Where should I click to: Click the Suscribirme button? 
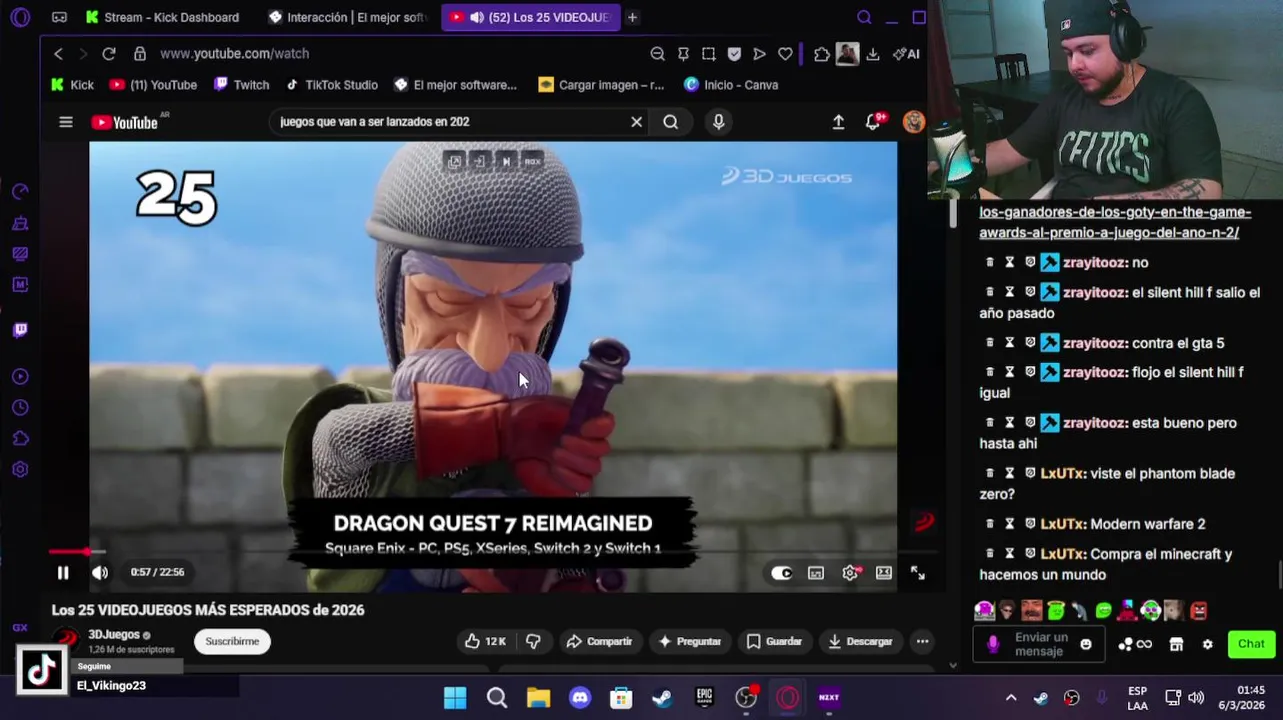232,641
